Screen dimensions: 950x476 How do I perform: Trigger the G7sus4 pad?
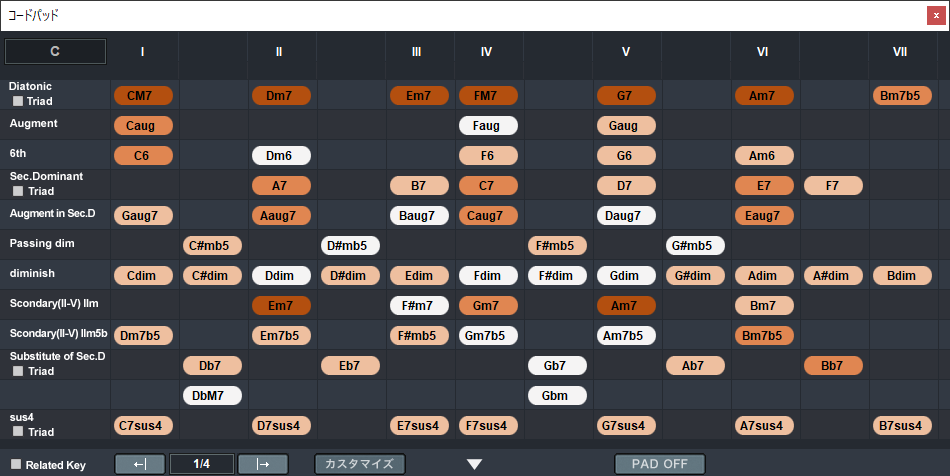pos(626,426)
